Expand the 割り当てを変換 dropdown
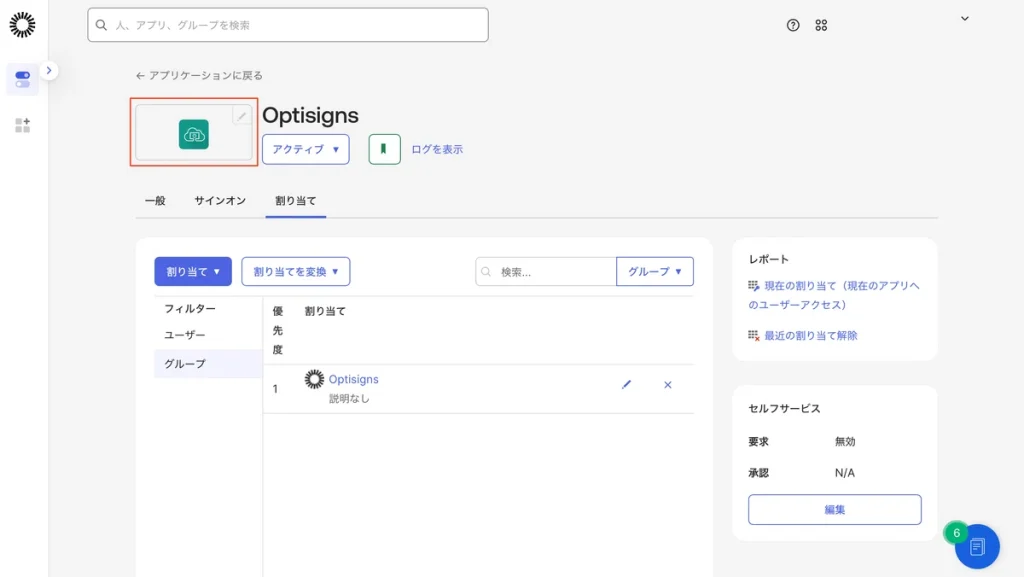 (295, 271)
